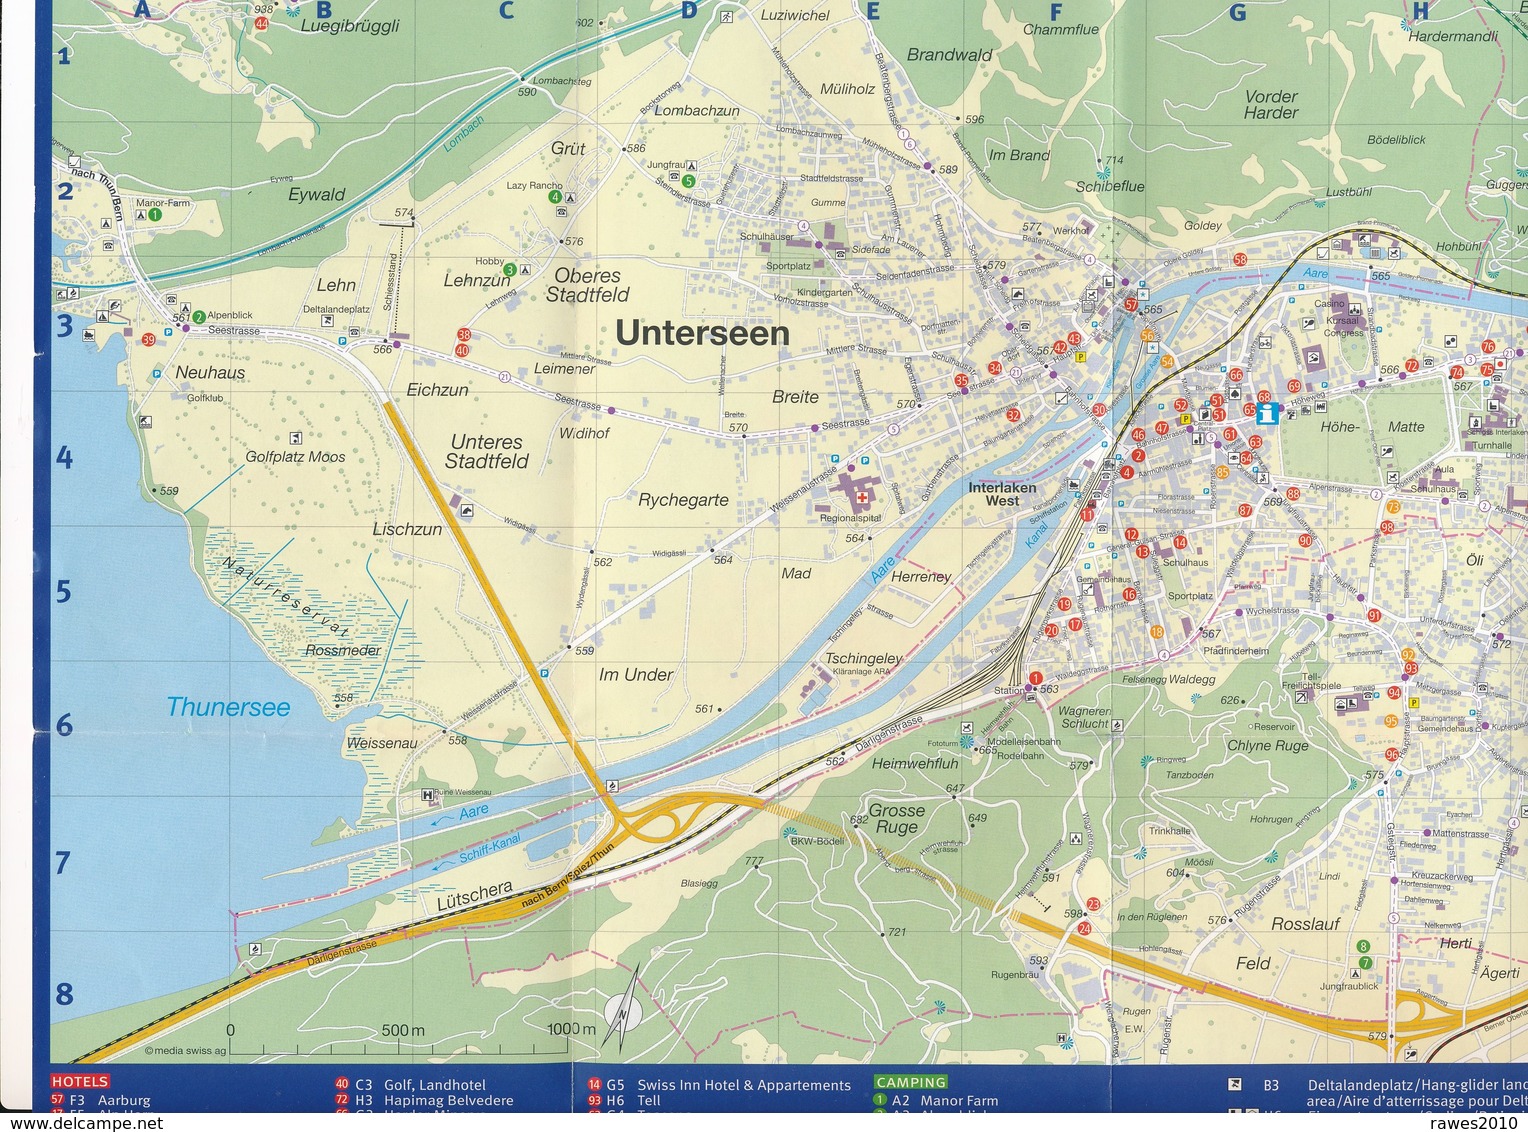Click the 'Thunersee' lake label
This screenshot has height=1132, width=1528.
pos(228,707)
